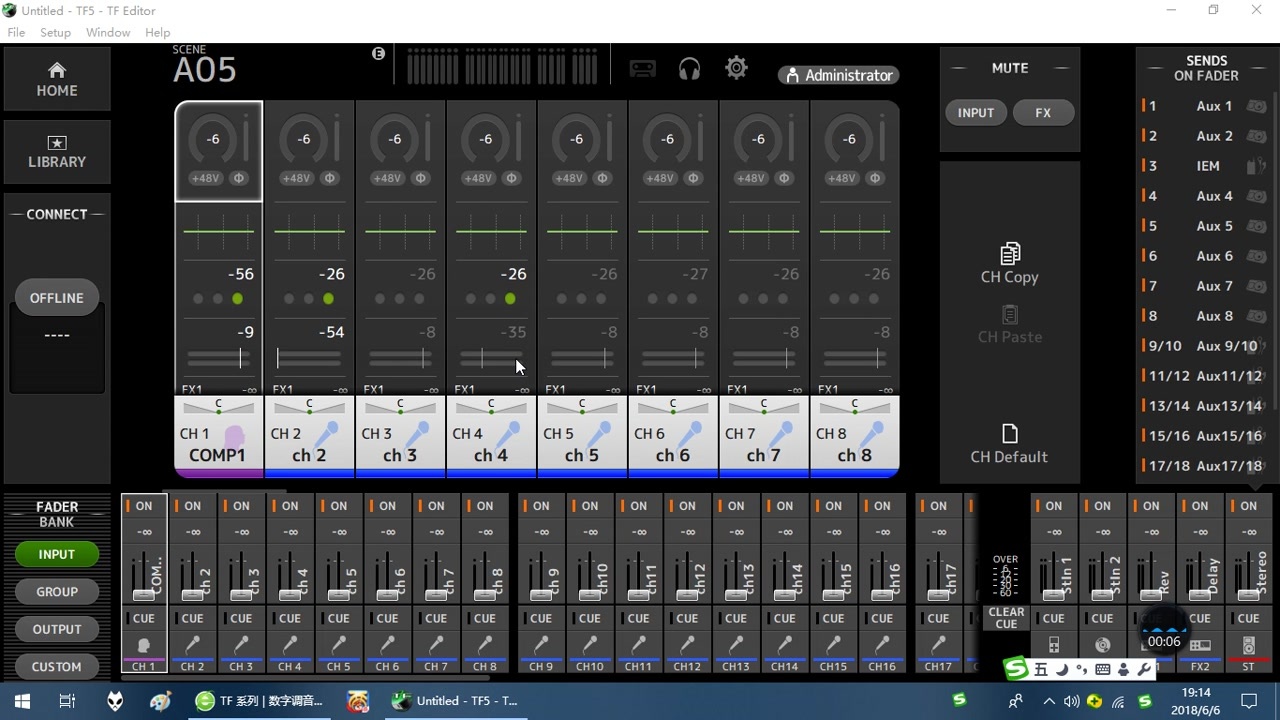Select Aux 9/10 sends on fader
This screenshot has height=720, width=1280.
(1206, 346)
